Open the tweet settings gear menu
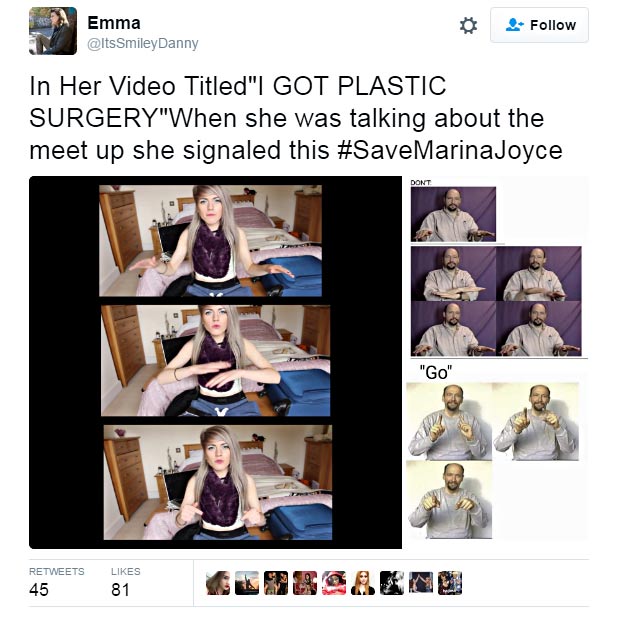 468,26
